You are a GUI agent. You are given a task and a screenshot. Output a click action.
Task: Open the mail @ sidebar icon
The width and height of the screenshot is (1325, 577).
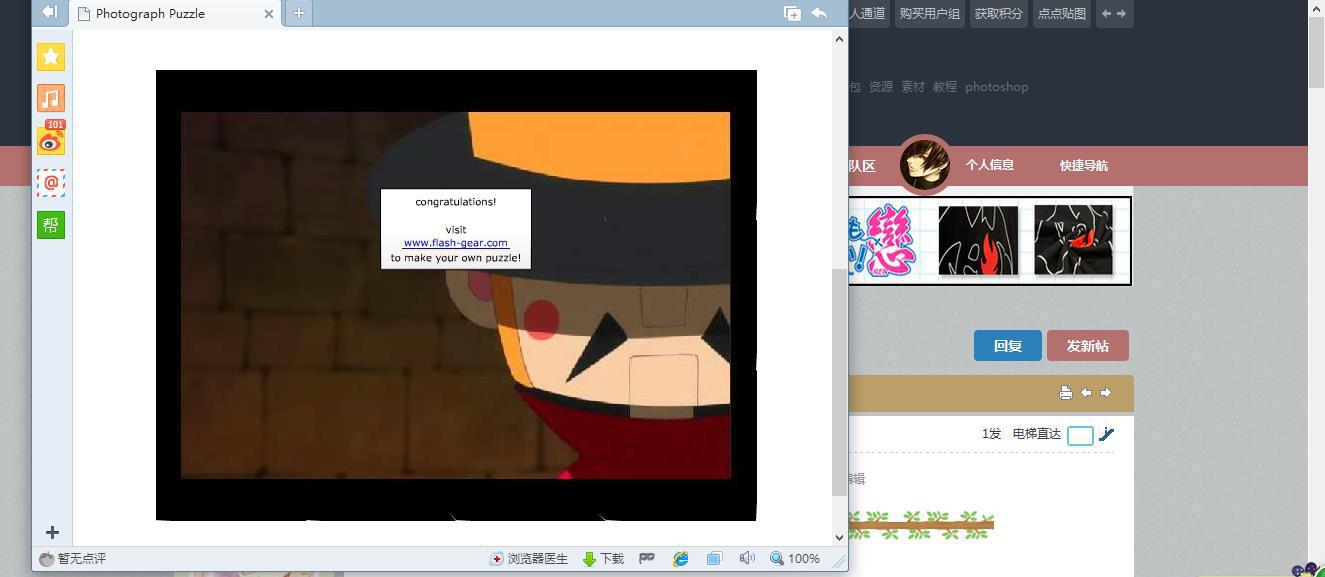pos(51,183)
